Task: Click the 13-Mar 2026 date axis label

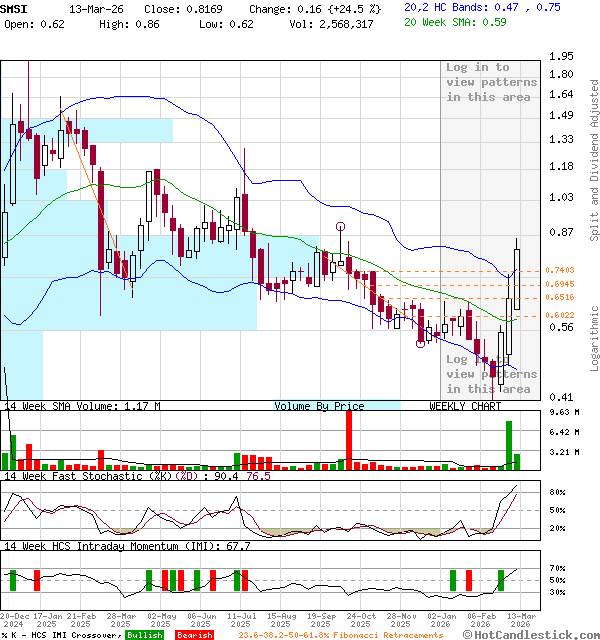Action: point(519,618)
